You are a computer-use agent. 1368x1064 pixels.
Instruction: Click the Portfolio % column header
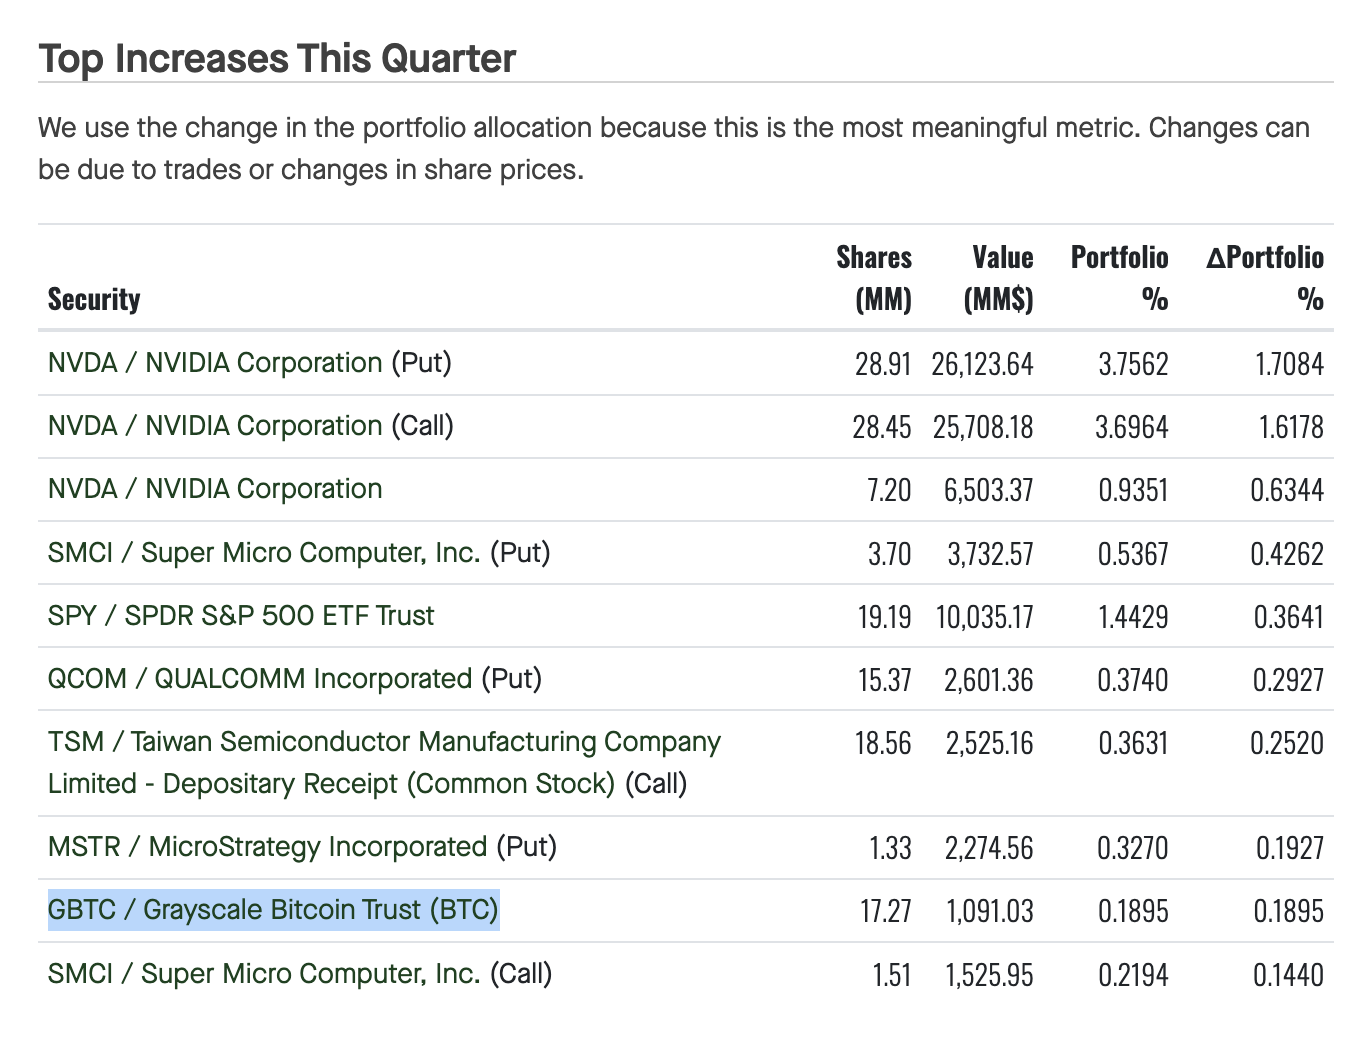coord(1119,278)
